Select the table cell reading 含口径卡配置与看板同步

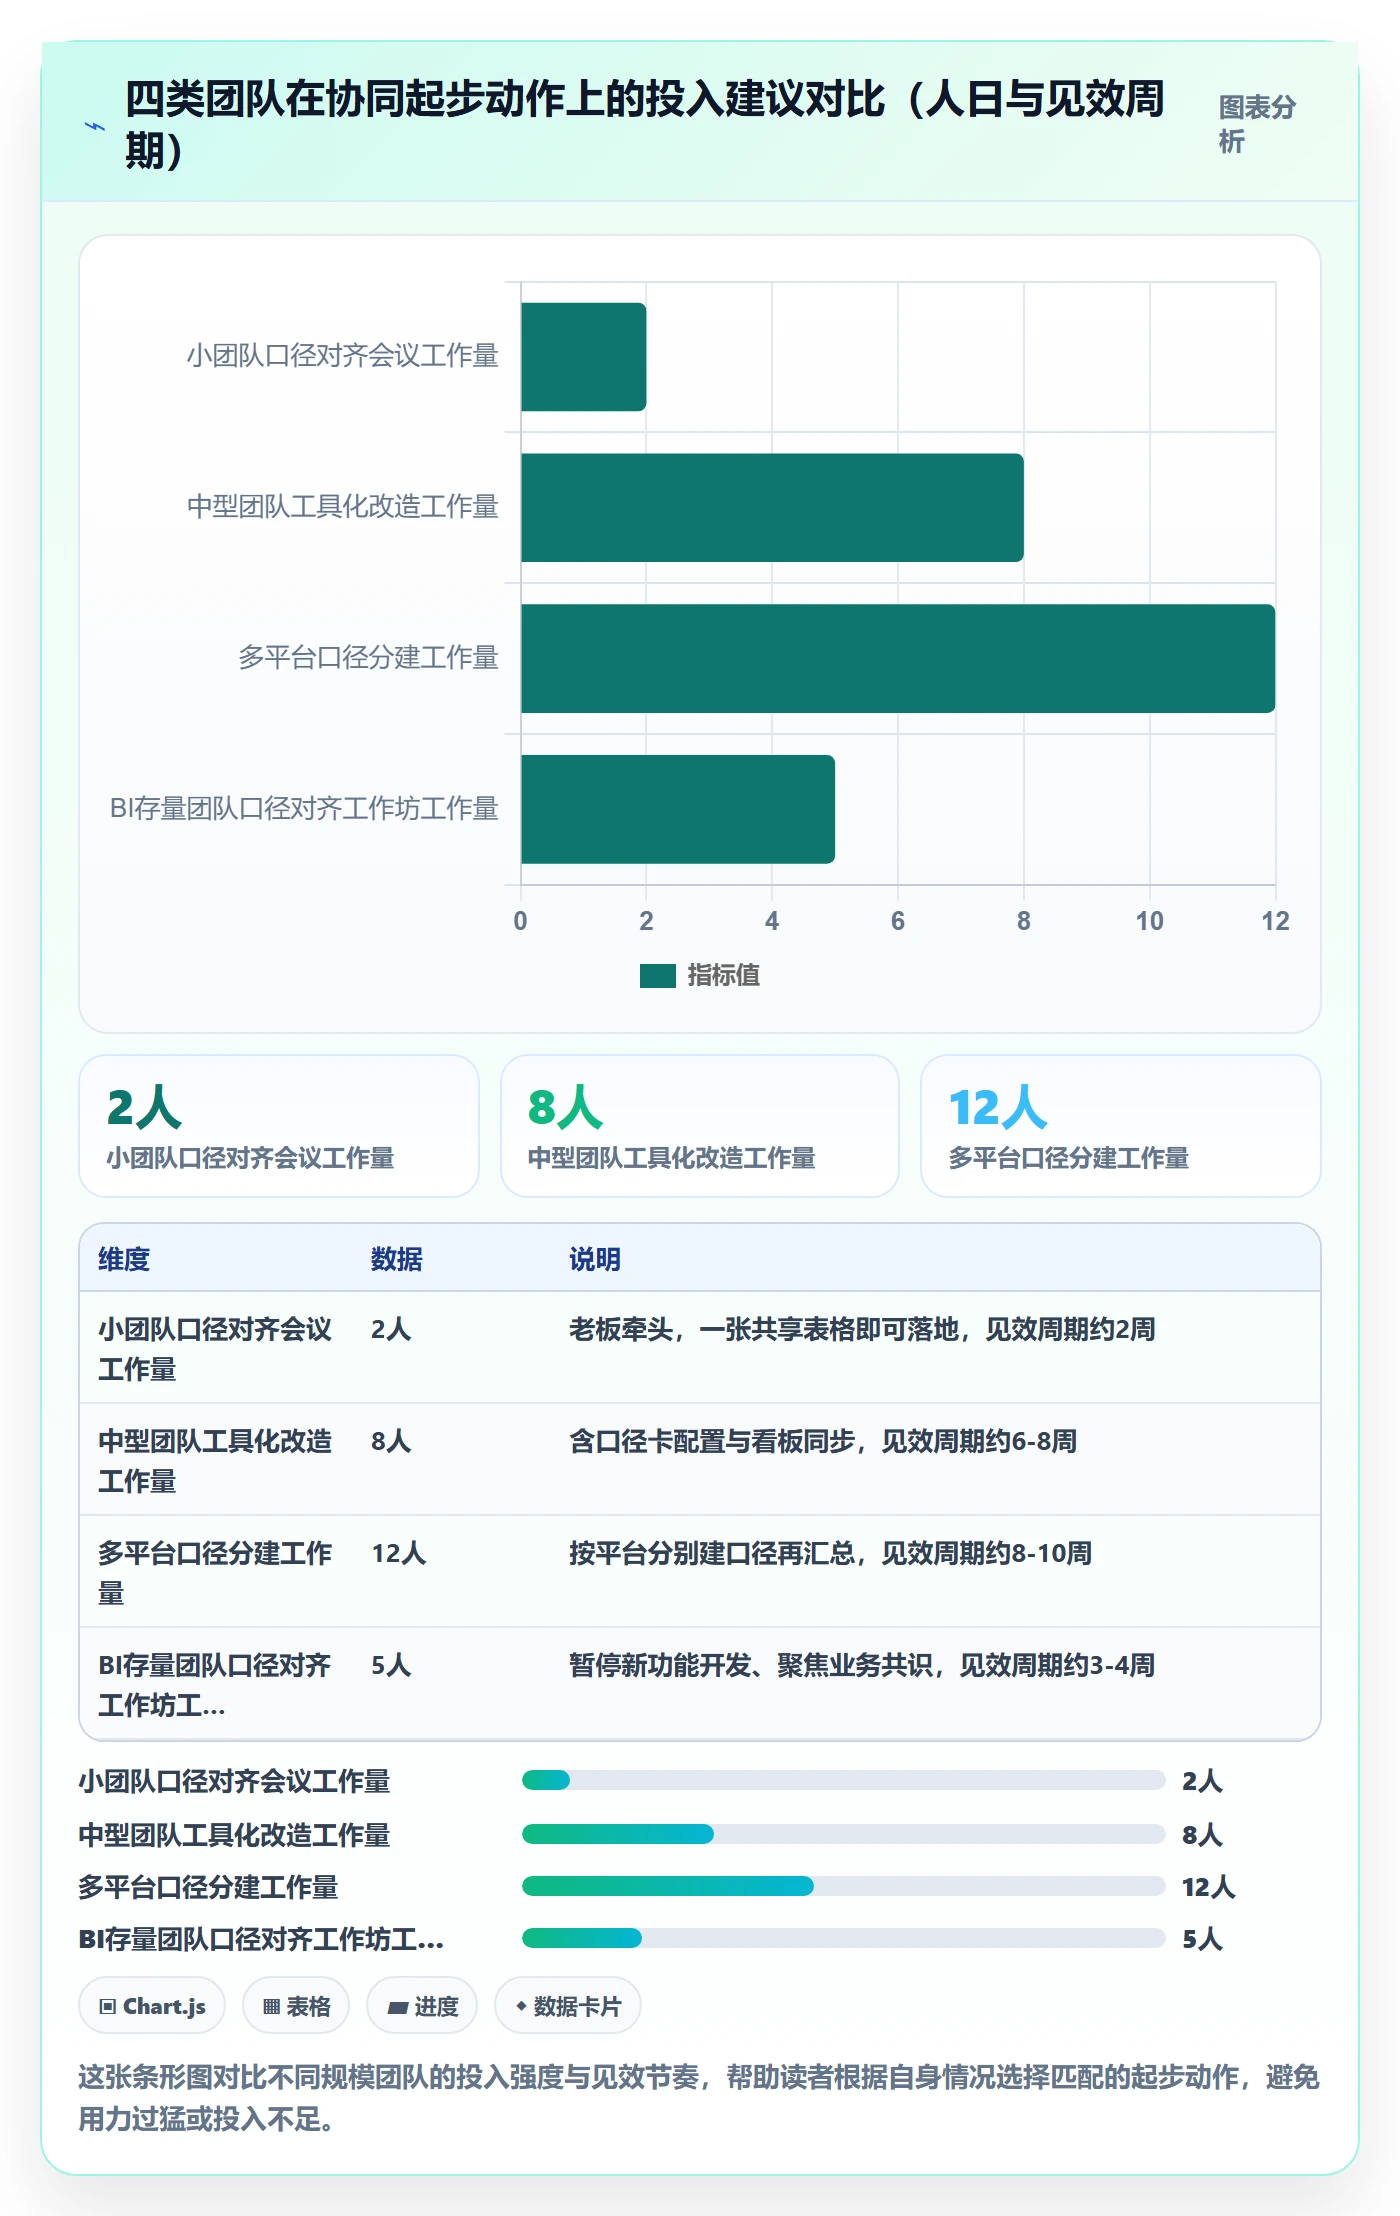tap(823, 1441)
